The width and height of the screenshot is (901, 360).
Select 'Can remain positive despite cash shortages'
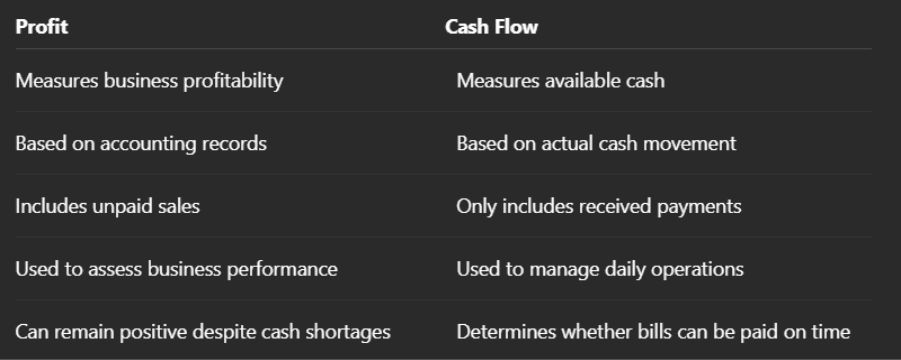[x=203, y=332]
